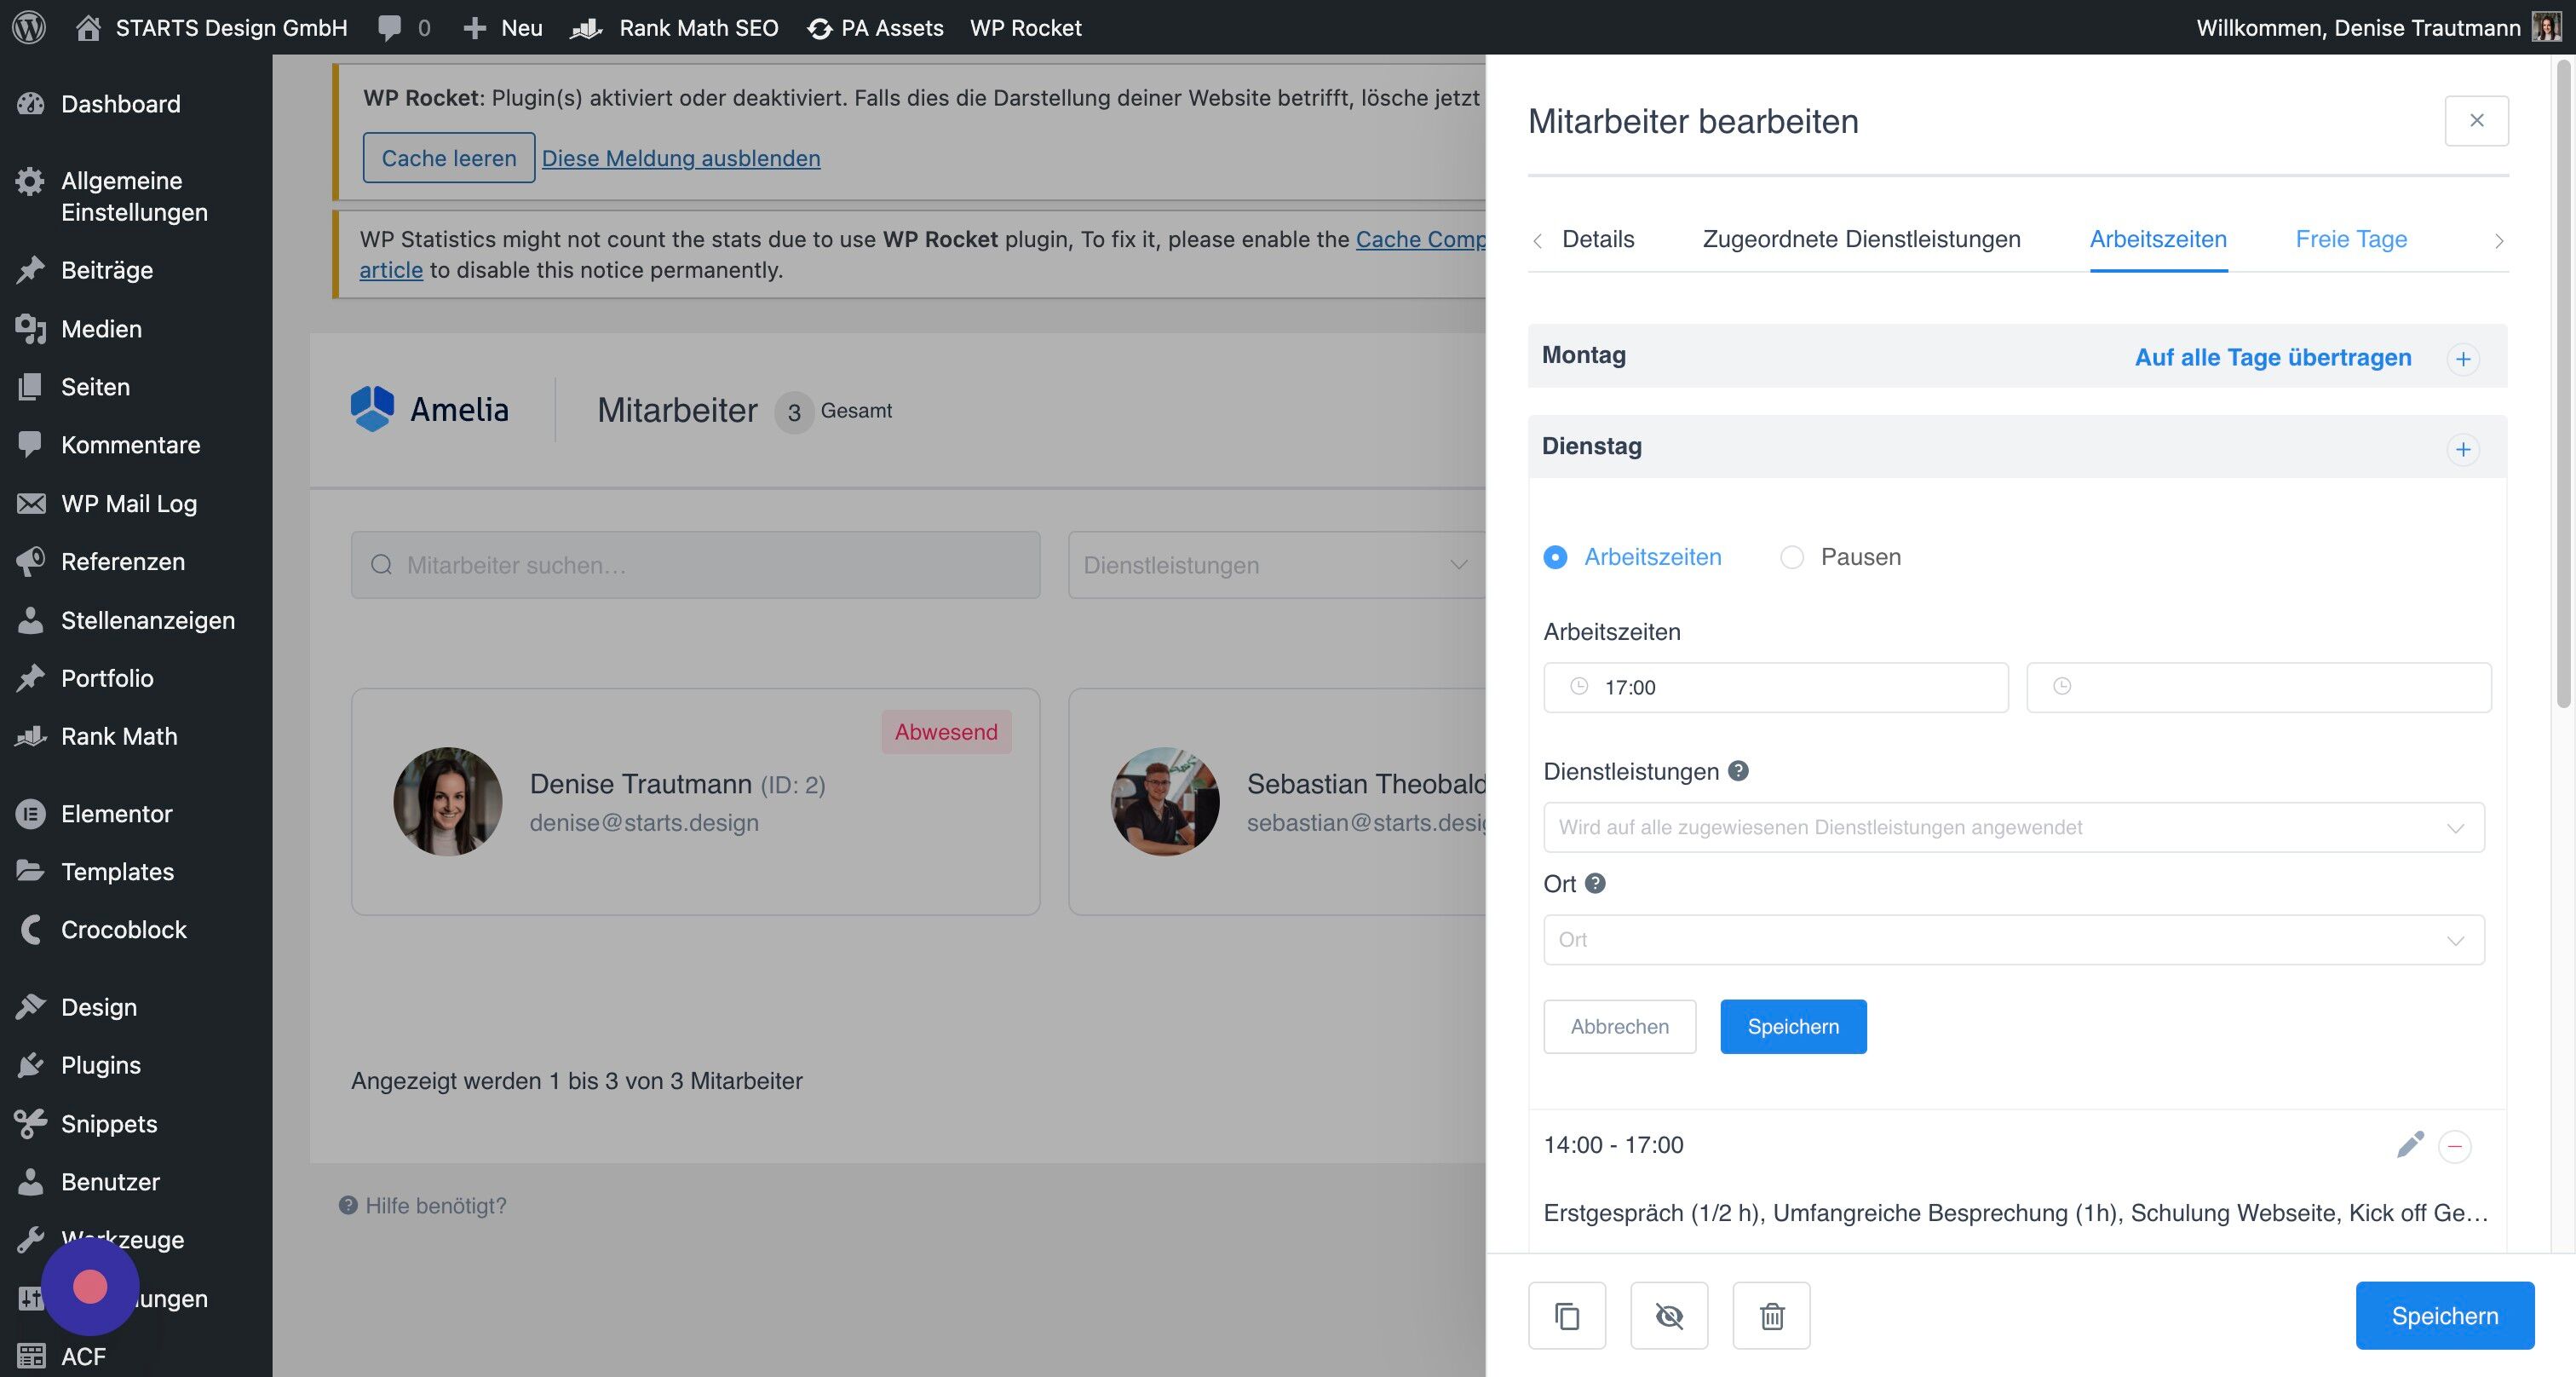Click the start time field 17:00
This screenshot has height=1377, width=2576.
pyautogui.click(x=1776, y=687)
